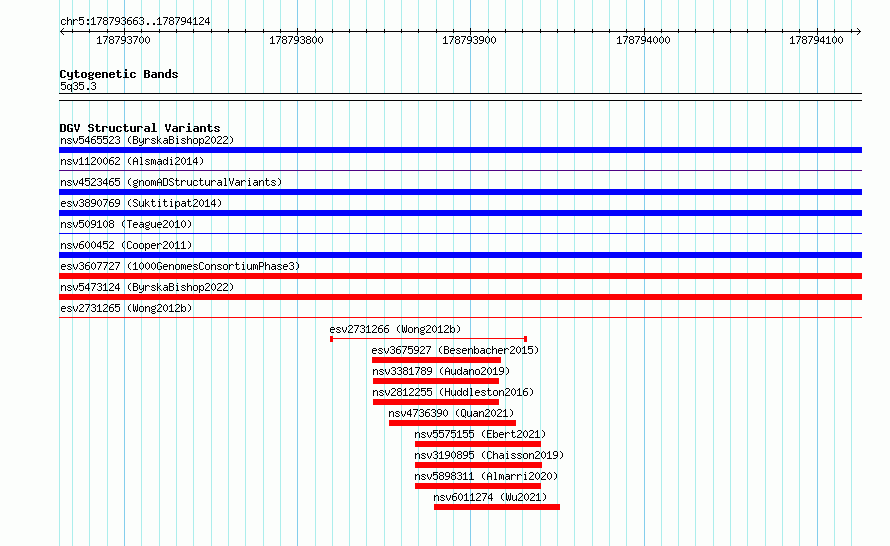Click the right arrow end of ruler

click(858, 32)
